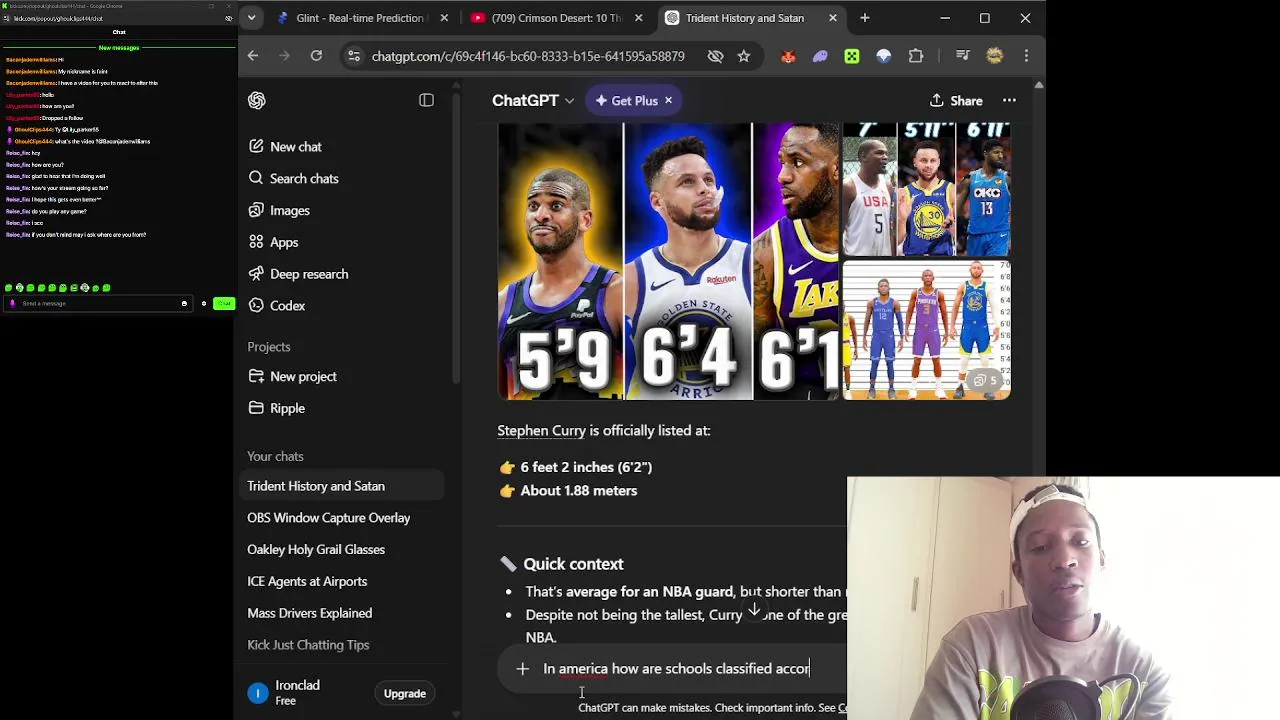This screenshot has height=720, width=1280.
Task: Open a new browser tab
Action: click(x=865, y=18)
